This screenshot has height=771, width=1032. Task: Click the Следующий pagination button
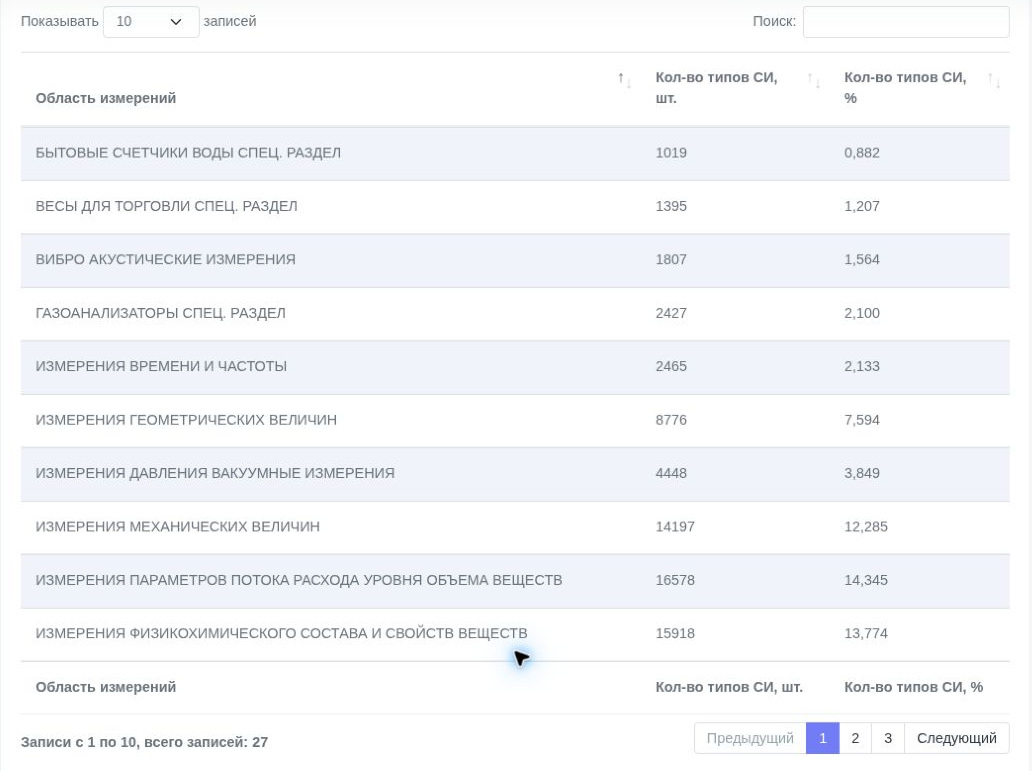click(956, 738)
